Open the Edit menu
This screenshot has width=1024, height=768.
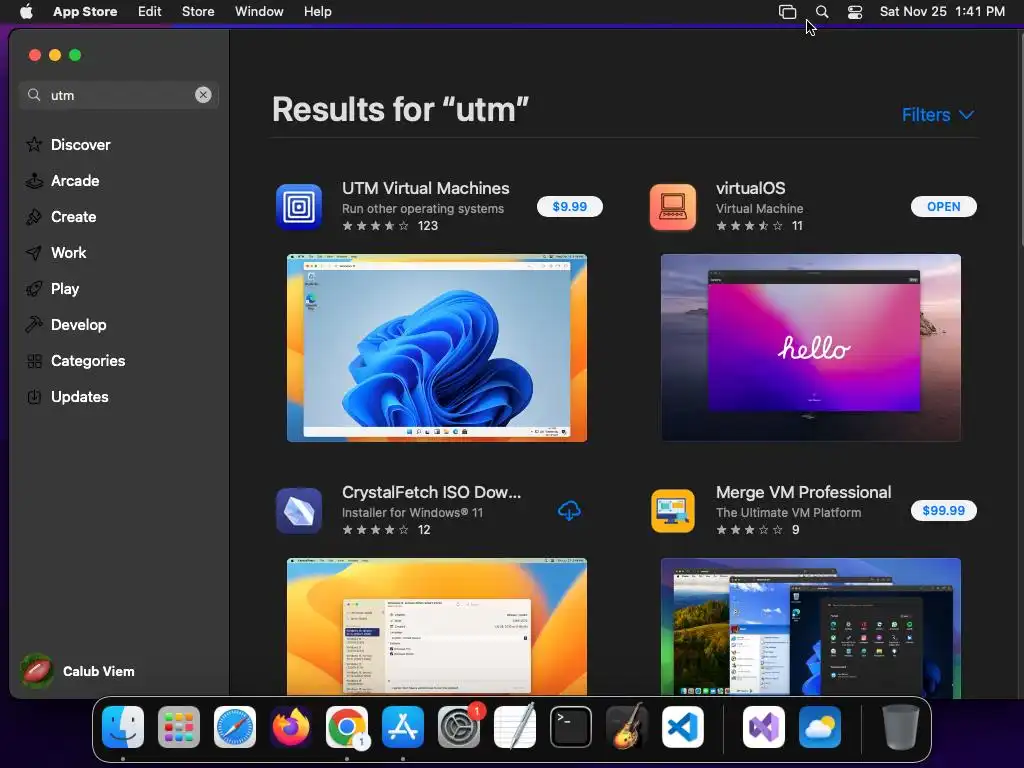(150, 12)
